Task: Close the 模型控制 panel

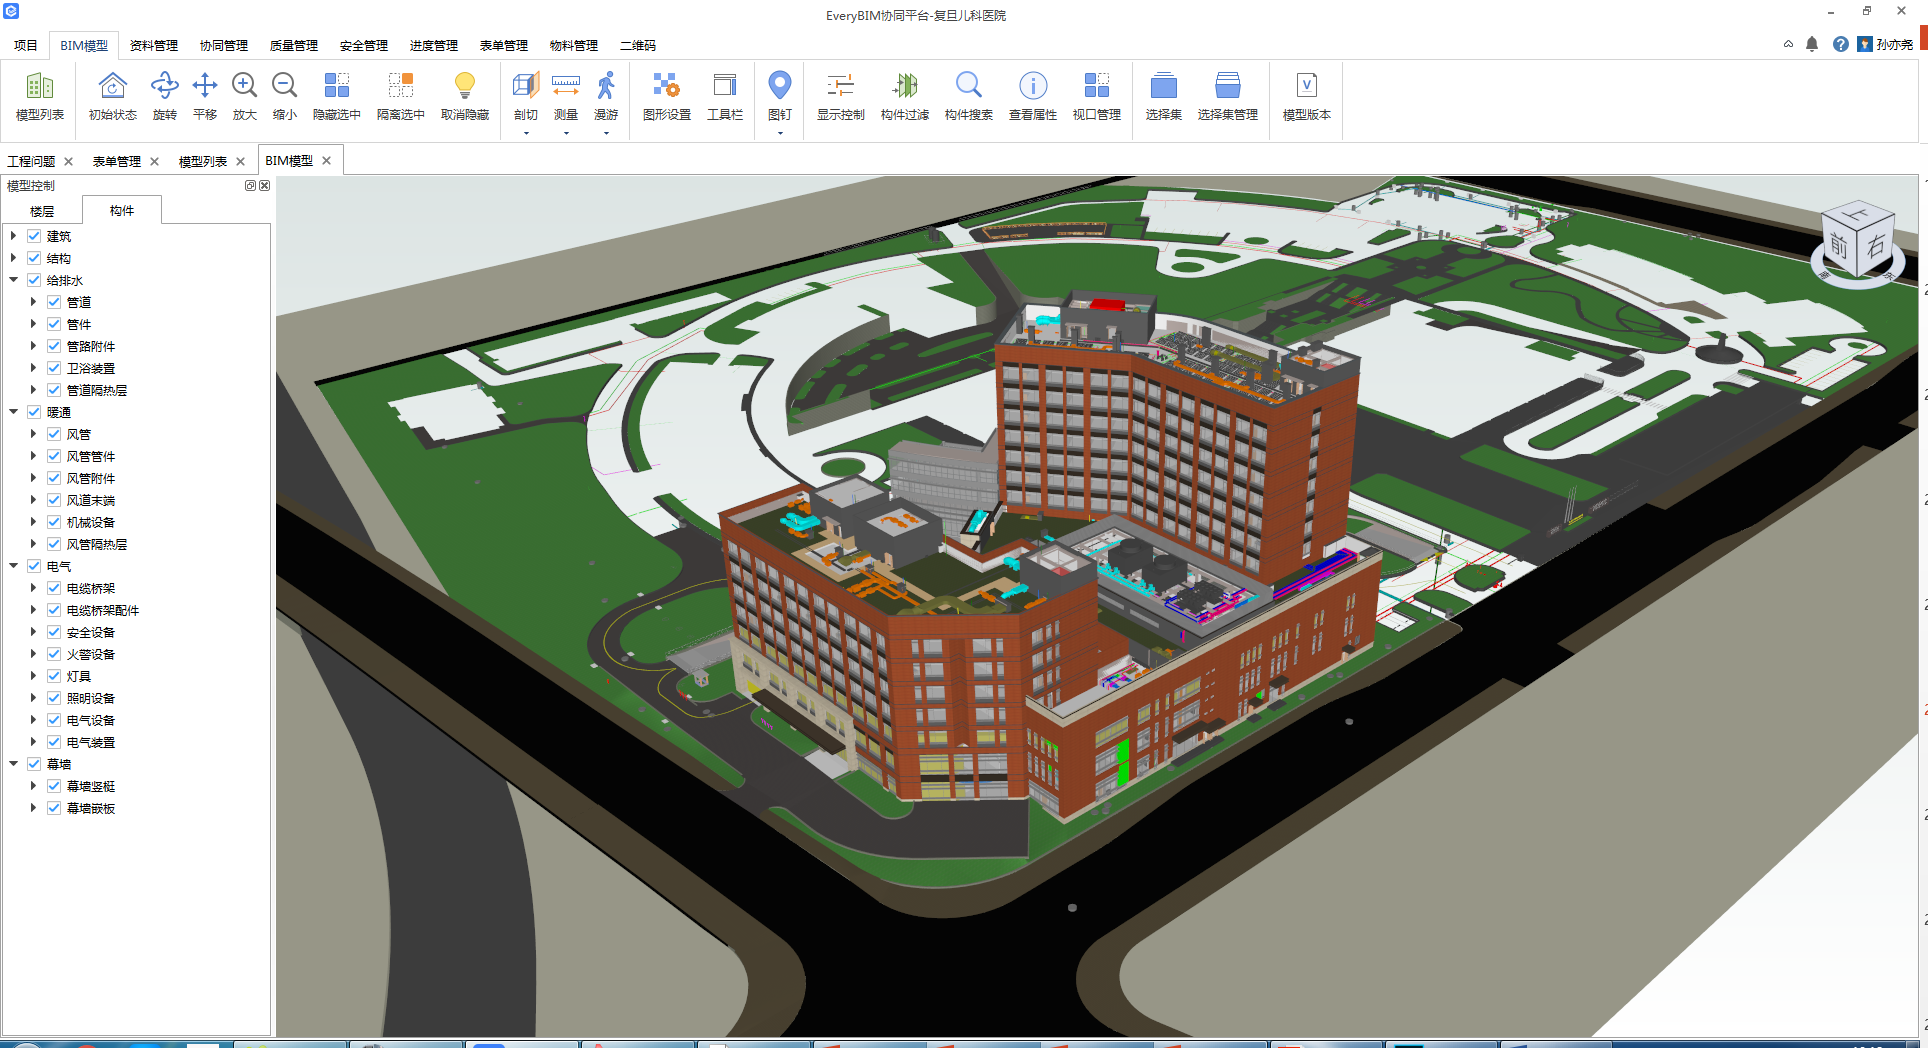Action: click(265, 186)
